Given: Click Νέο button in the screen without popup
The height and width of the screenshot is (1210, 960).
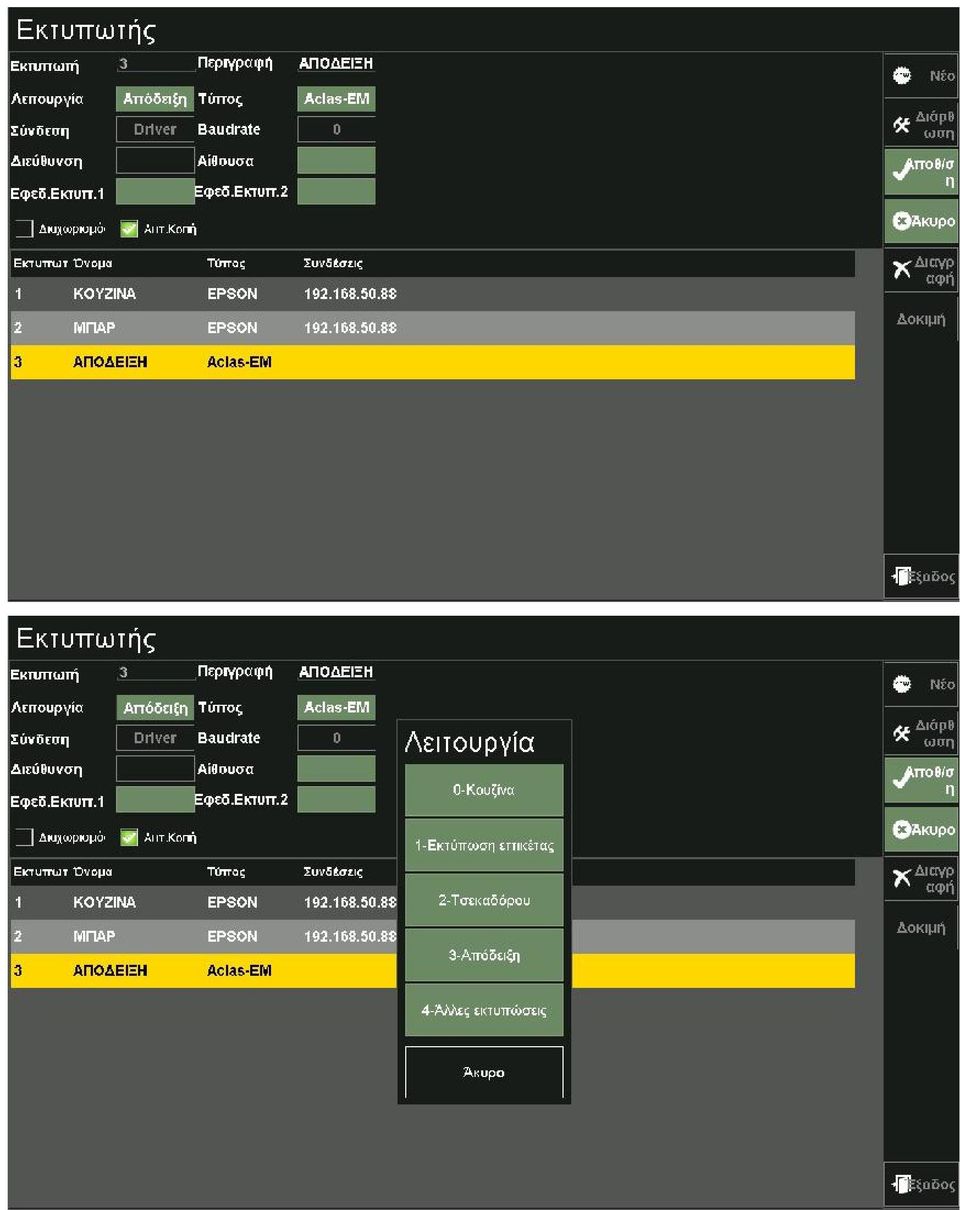Looking at the screenshot, I should click(921, 76).
